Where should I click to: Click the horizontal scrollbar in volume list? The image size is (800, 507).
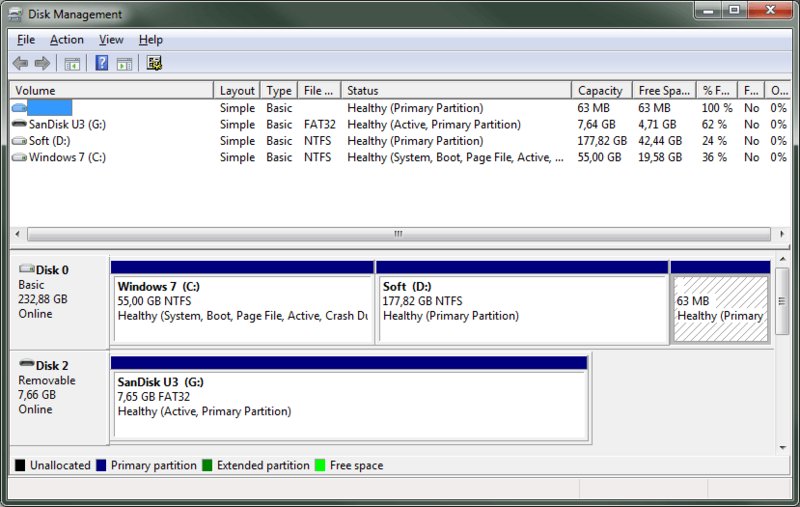[397, 234]
